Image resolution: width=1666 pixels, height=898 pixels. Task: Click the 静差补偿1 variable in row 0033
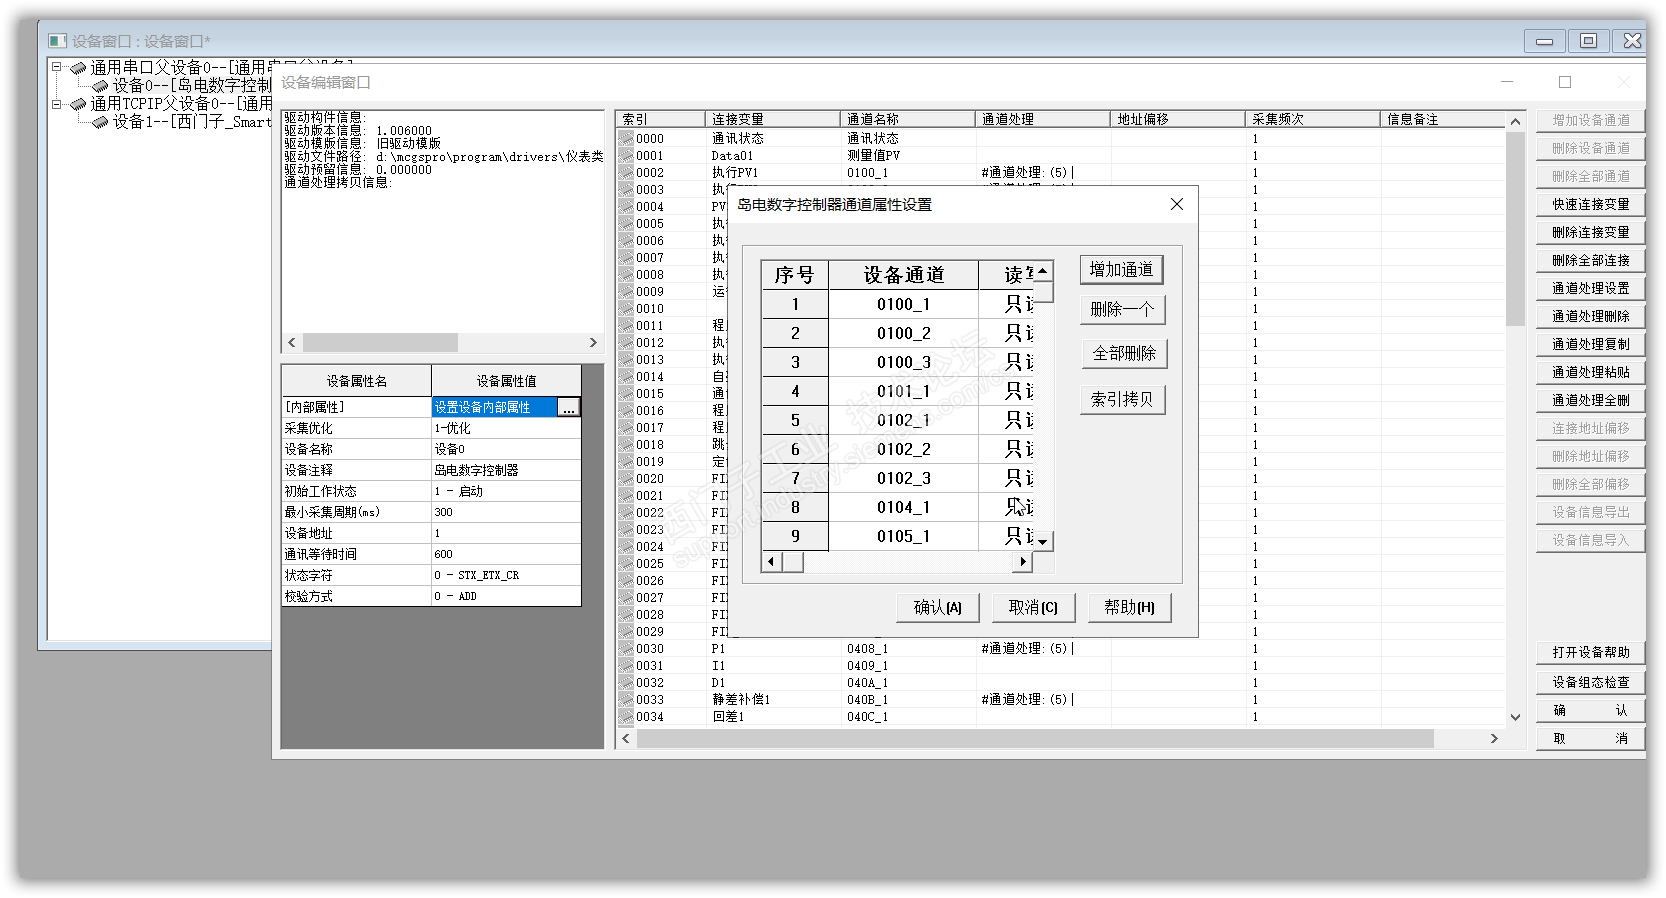coord(741,700)
